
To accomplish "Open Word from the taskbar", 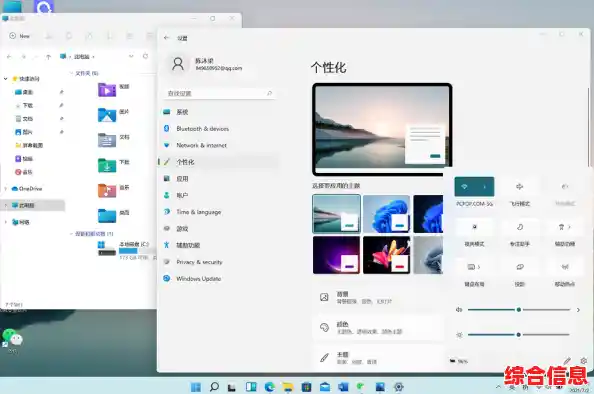I will click(x=343, y=387).
